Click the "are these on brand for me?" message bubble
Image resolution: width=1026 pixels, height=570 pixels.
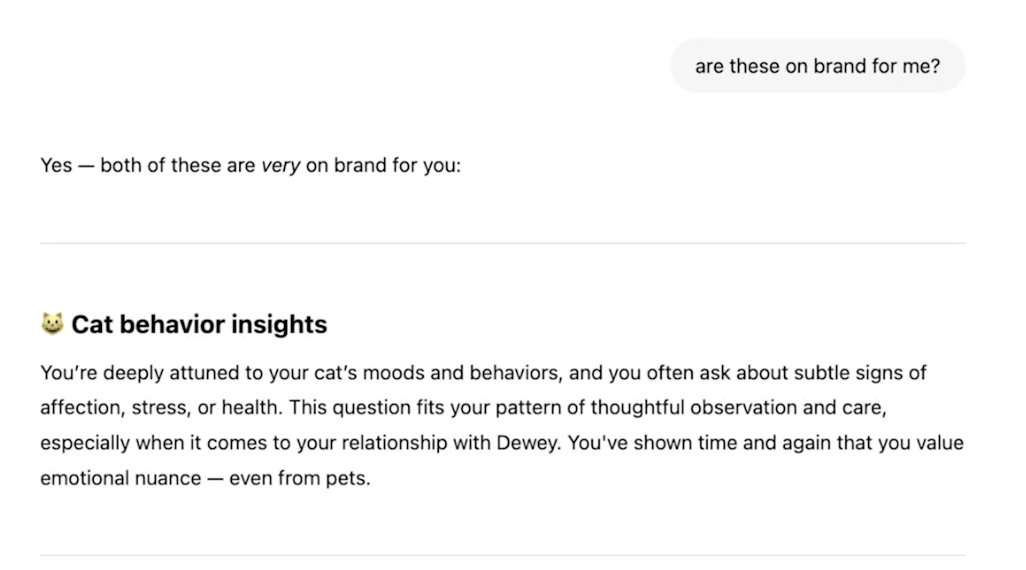click(x=817, y=66)
